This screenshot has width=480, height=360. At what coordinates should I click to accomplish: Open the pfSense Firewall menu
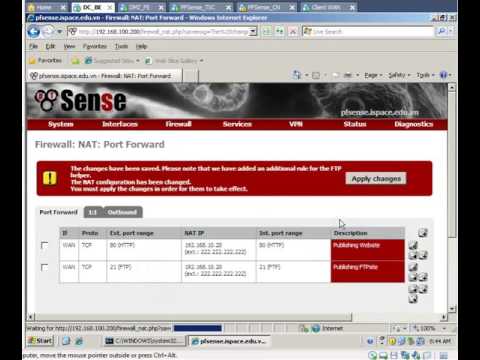tap(179, 124)
